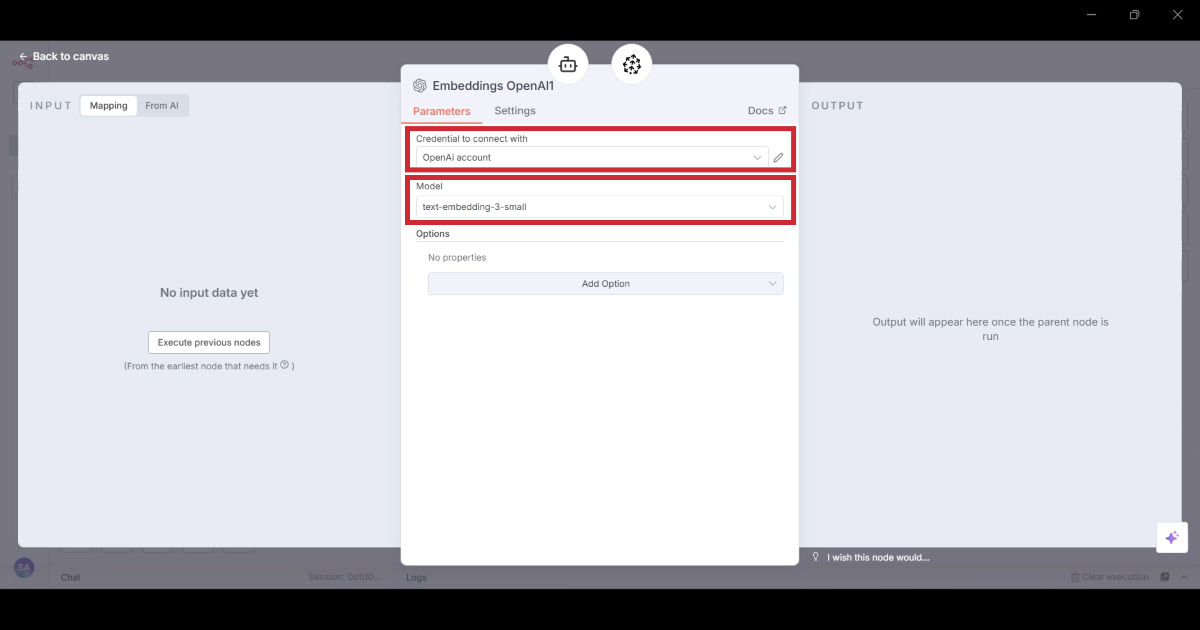This screenshot has width=1200, height=630.
Task: Edit the OpenAi account credential pencil icon
Action: tap(778, 158)
